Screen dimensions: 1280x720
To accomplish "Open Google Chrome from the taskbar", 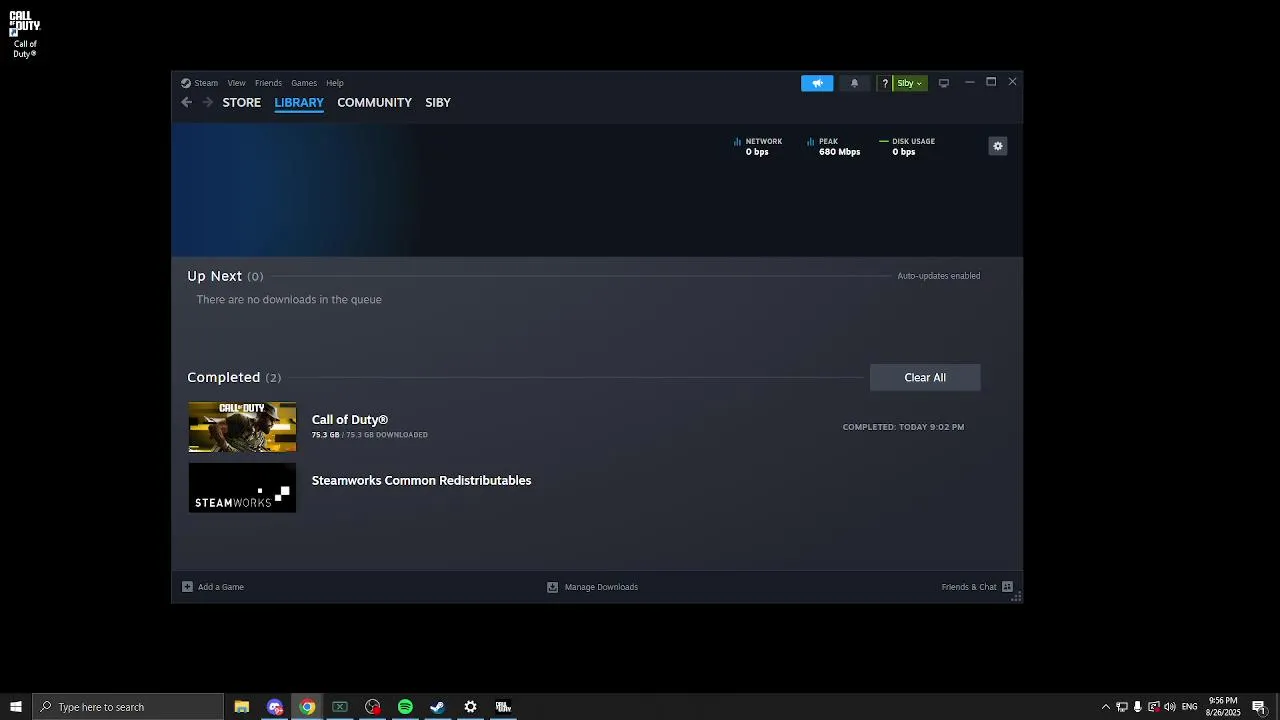I will 307,707.
